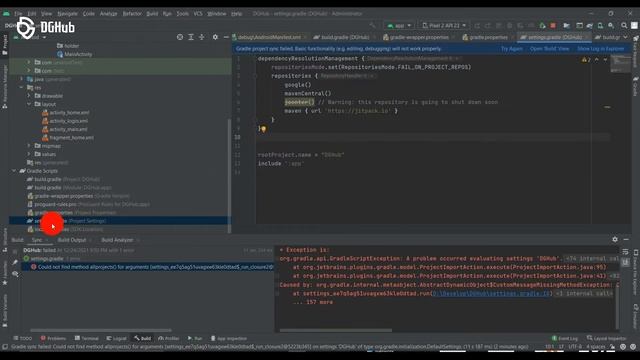640x360 pixels.
Task: Click the exception output horizontal scrollbar
Action: 336,330
